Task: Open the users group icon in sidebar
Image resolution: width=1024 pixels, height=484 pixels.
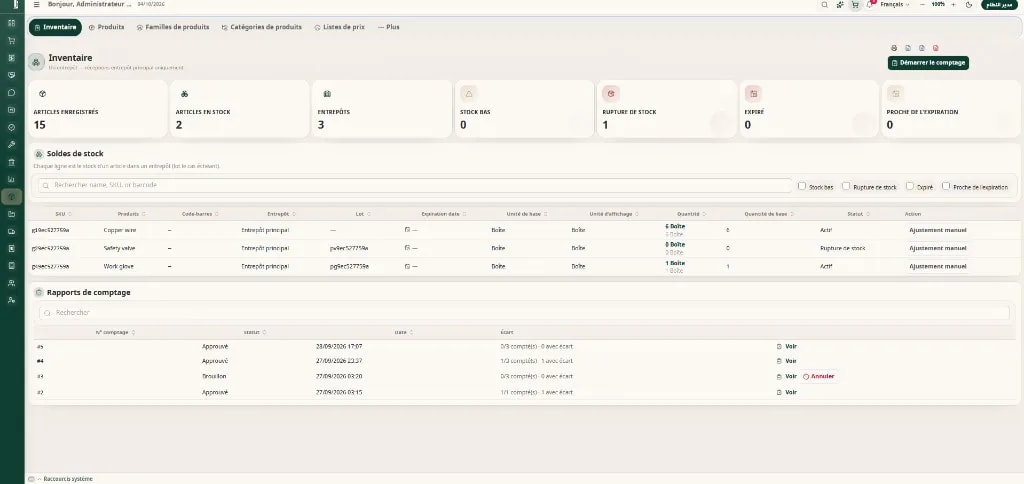Action: [11, 283]
